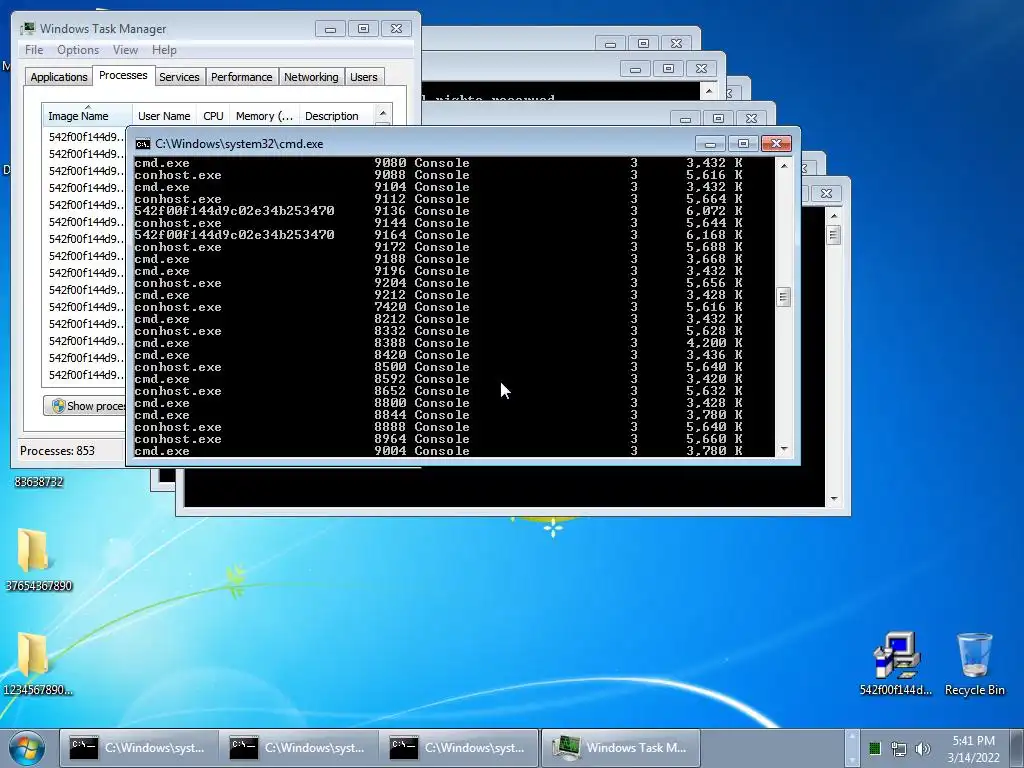Open second C:\Windows\syst... taskbar button
The height and width of the screenshot is (768, 1024).
(x=298, y=748)
